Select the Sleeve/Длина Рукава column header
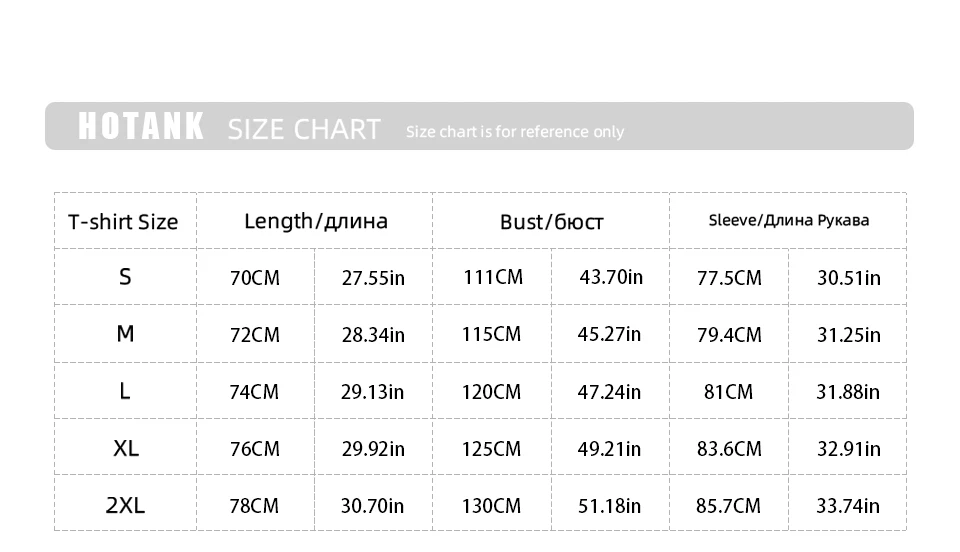The image size is (960, 552). click(x=788, y=221)
